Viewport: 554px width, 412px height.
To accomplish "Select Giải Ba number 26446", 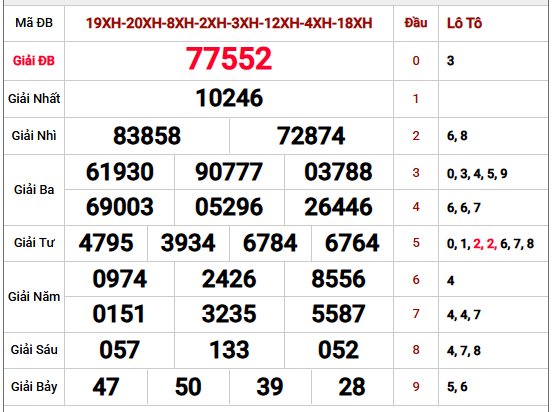I will (x=338, y=207).
